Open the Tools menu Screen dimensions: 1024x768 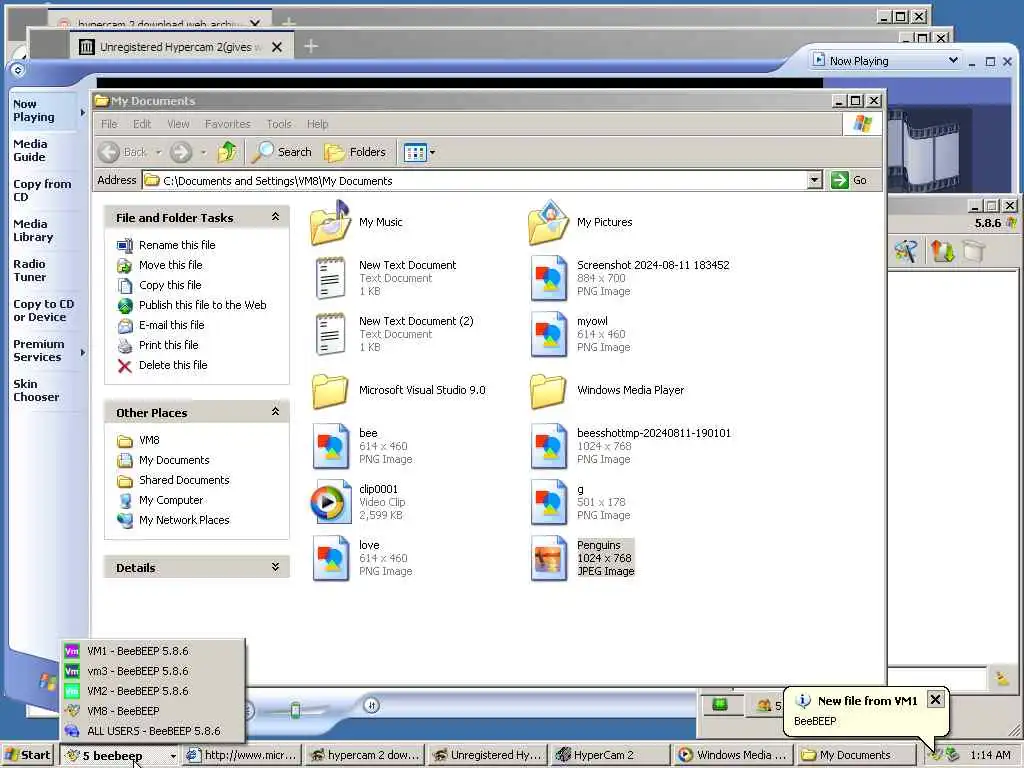point(279,124)
